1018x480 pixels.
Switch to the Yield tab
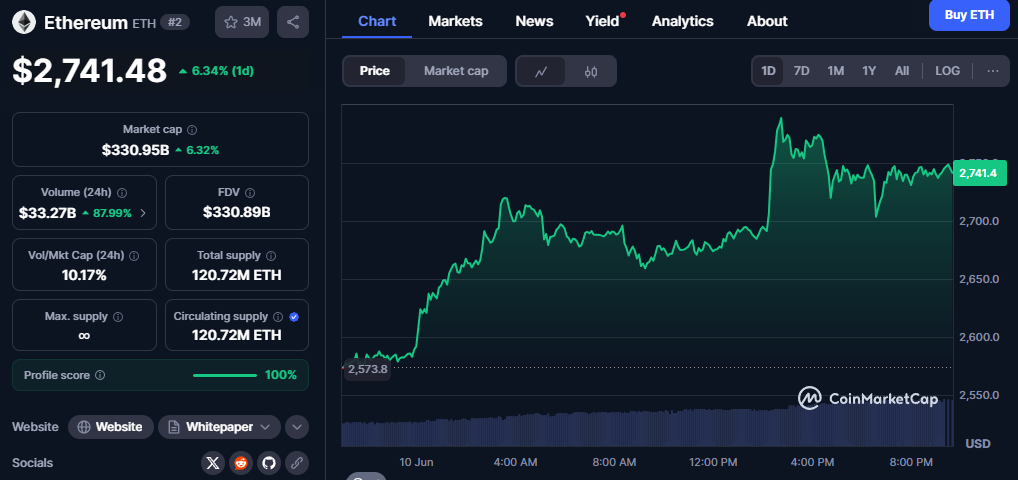pyautogui.click(x=602, y=21)
